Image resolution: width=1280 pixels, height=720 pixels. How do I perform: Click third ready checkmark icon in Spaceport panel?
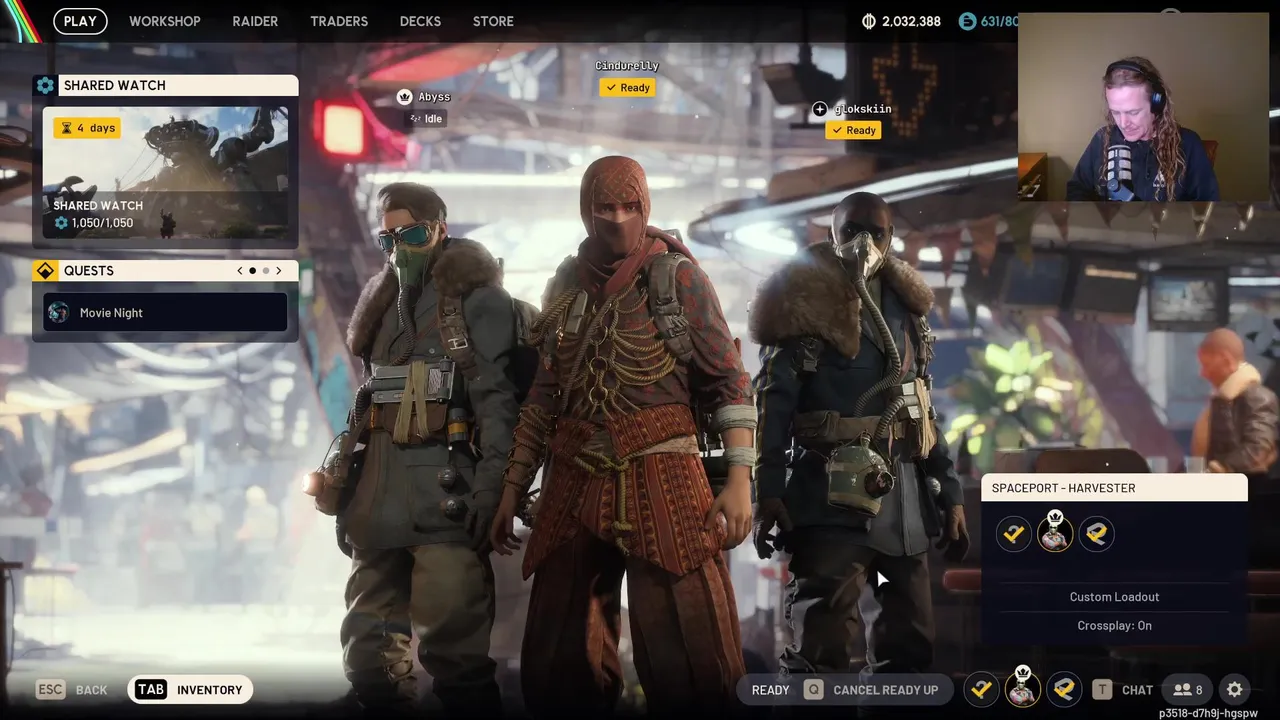[1096, 534]
